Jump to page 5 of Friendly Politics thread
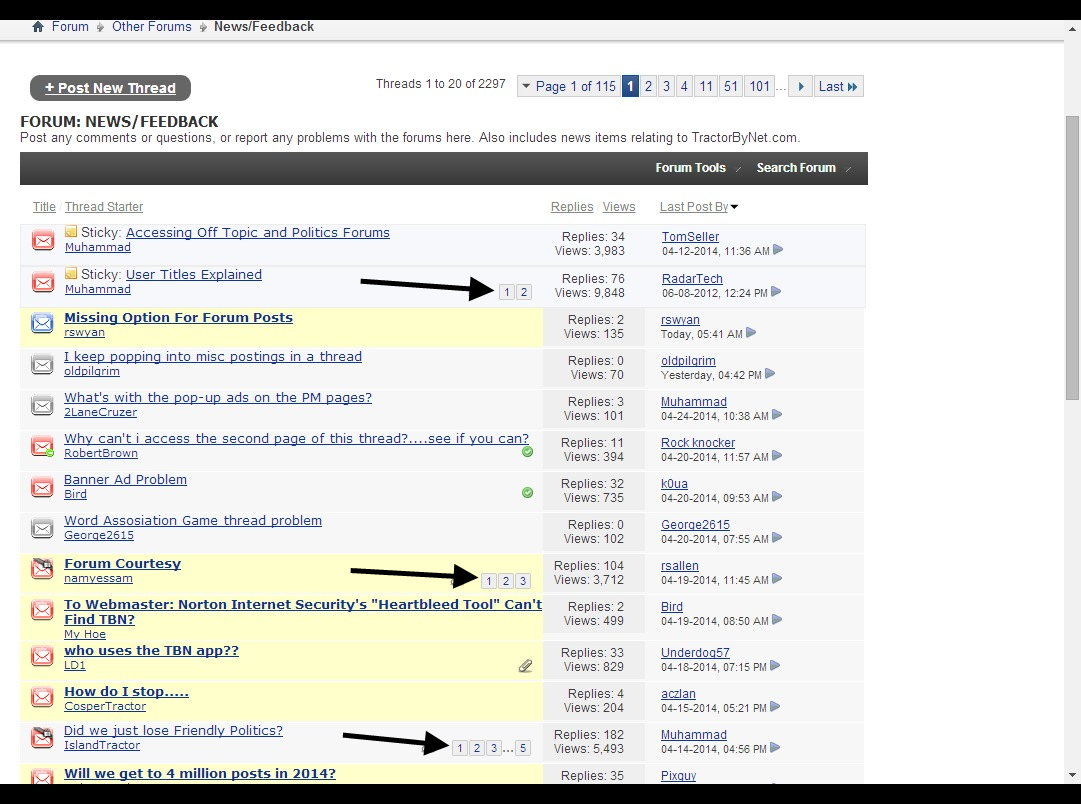Viewport: 1081px width, 804px height. pos(523,748)
